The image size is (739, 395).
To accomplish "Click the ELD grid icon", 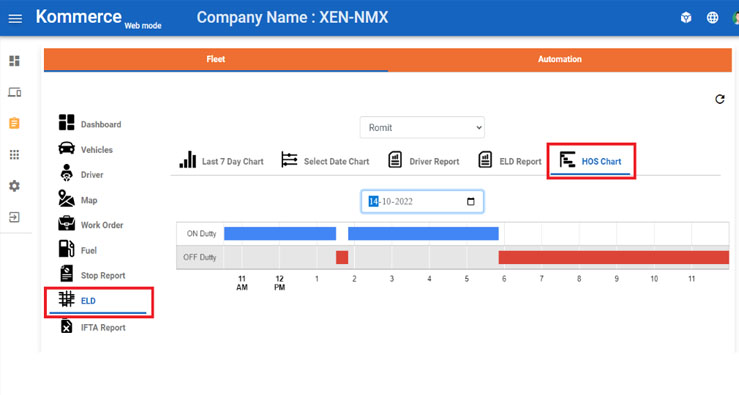I will [x=66, y=299].
